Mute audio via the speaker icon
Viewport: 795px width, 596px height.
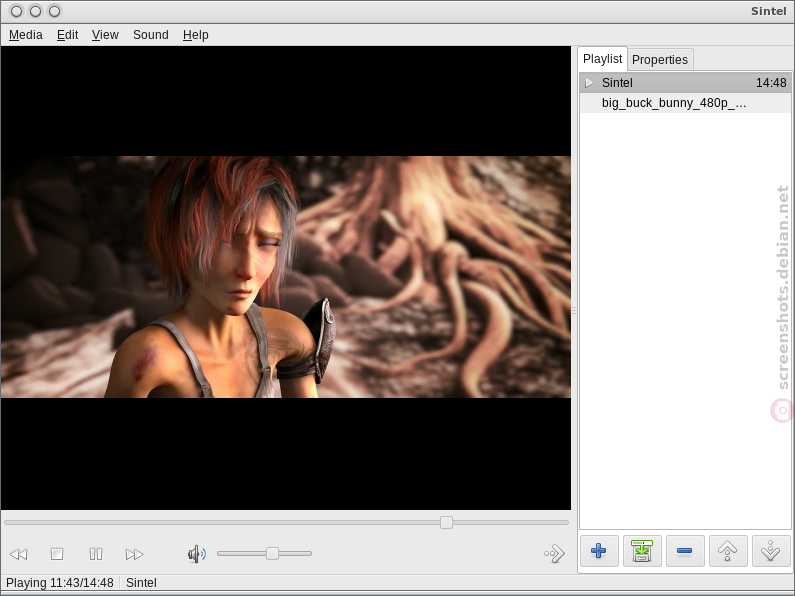point(197,554)
